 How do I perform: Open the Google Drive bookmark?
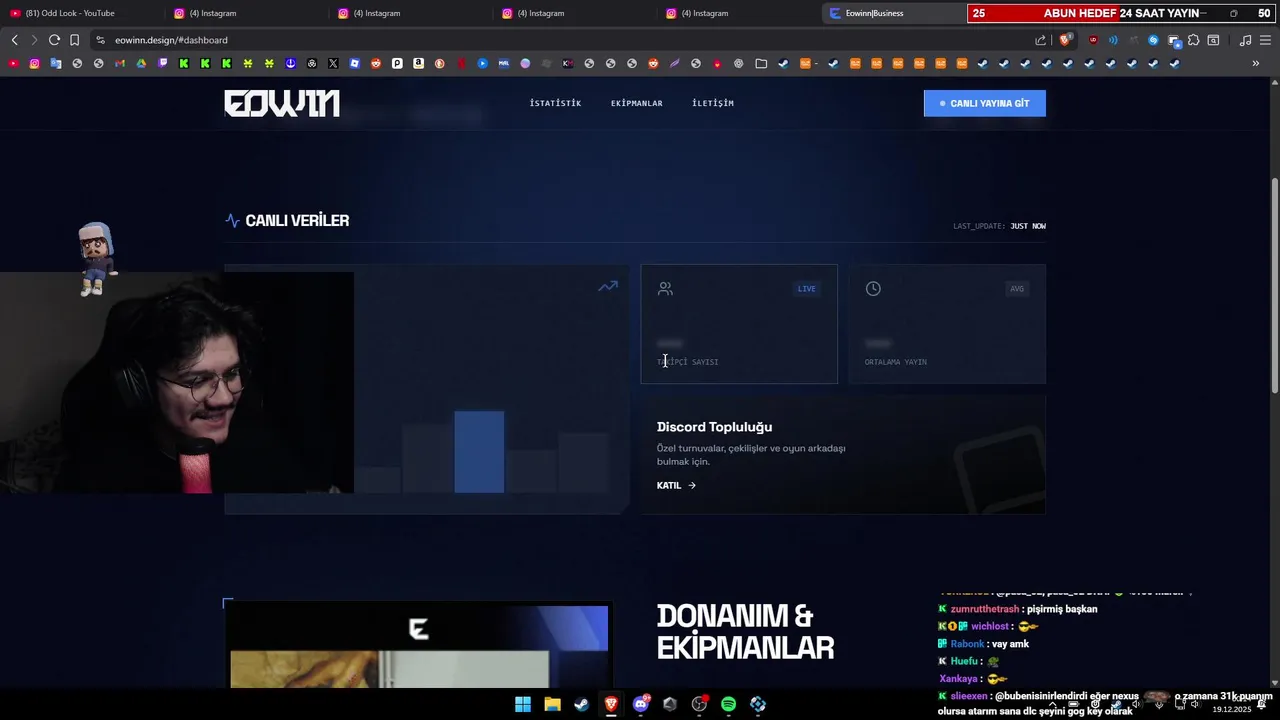click(x=141, y=63)
